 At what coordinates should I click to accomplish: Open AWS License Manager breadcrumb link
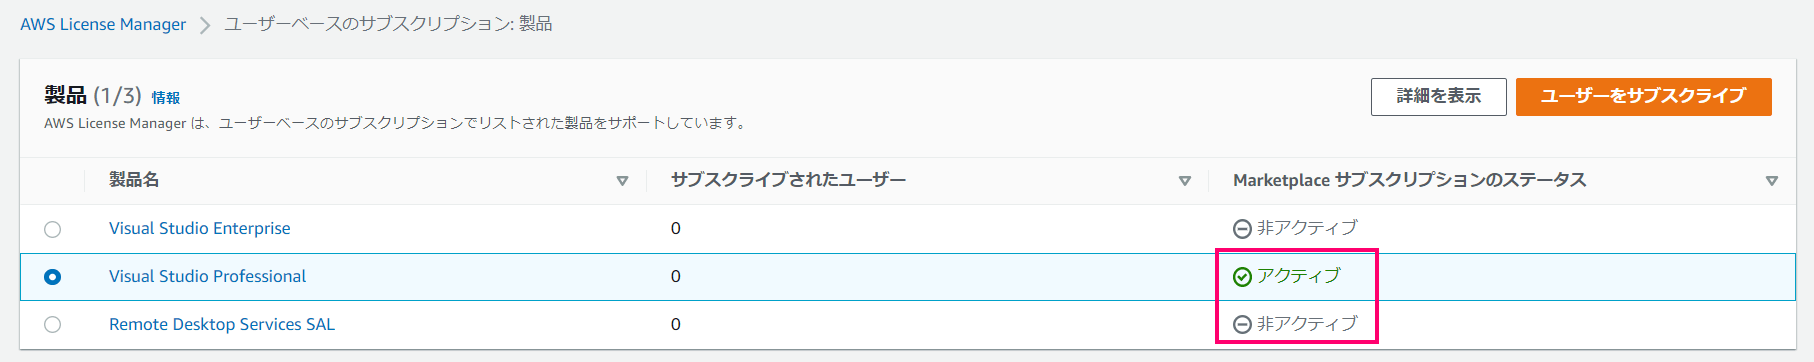pyautogui.click(x=103, y=24)
